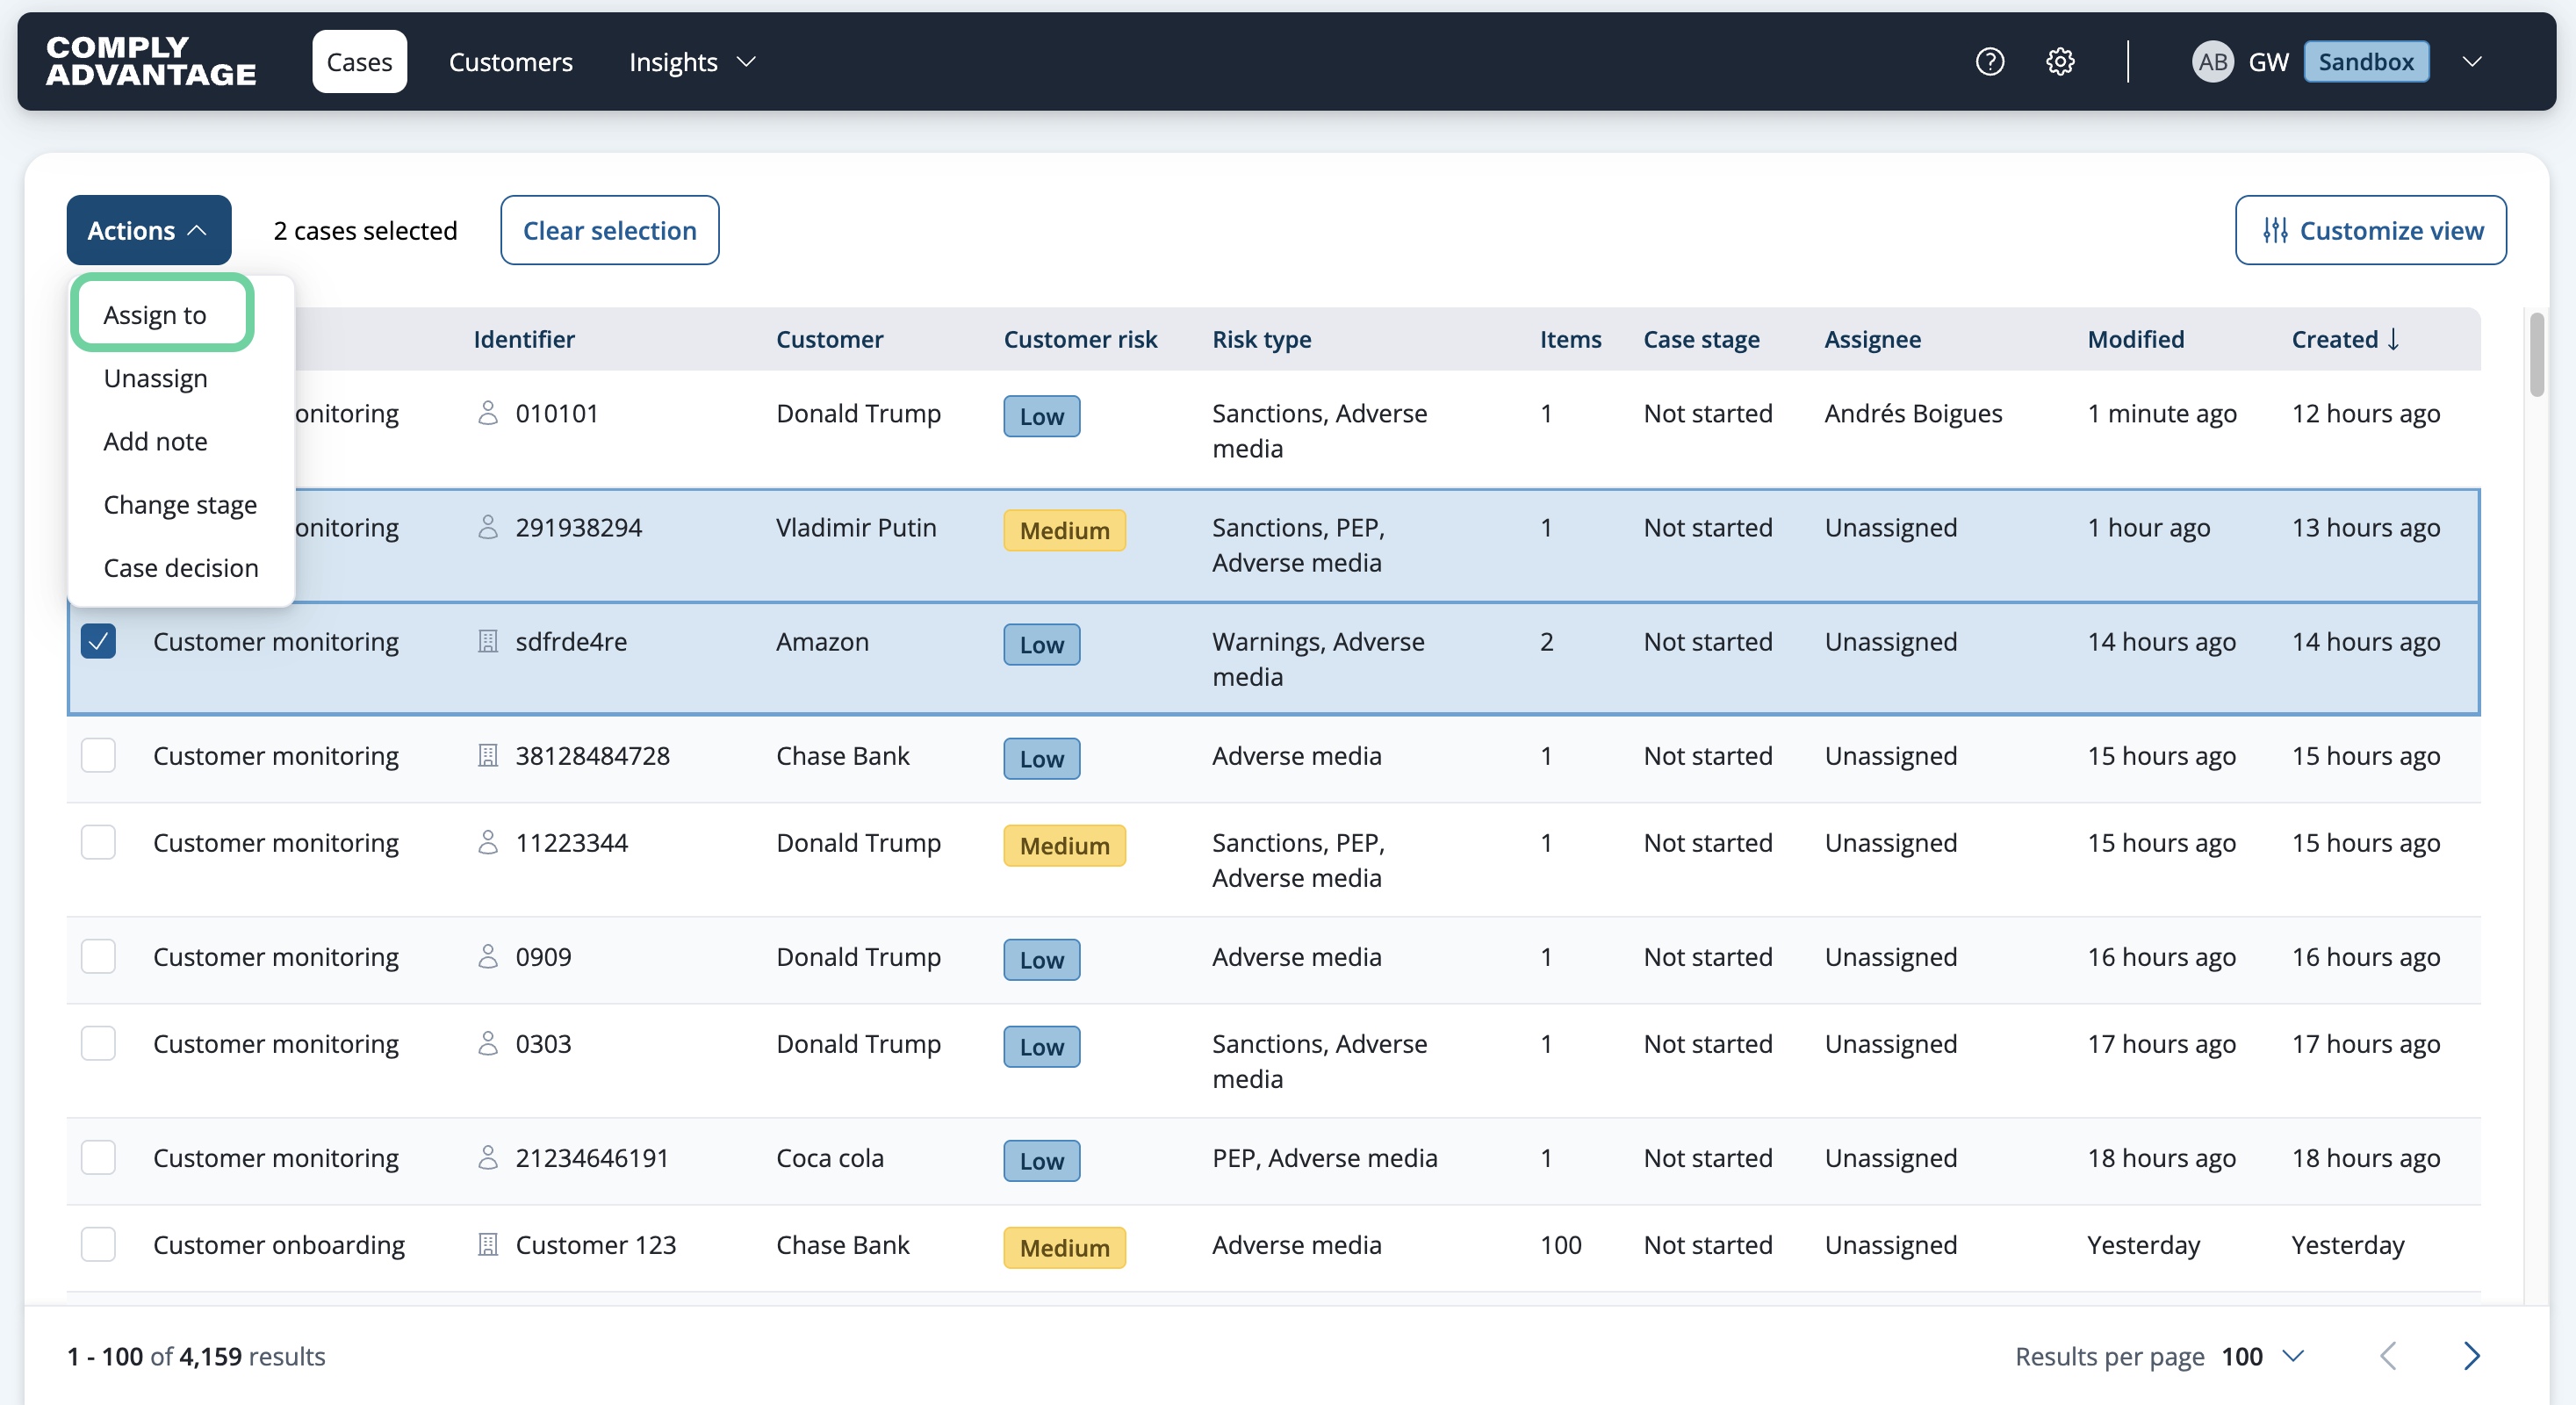
Task: Open the Customize view button
Action: tap(2371, 230)
